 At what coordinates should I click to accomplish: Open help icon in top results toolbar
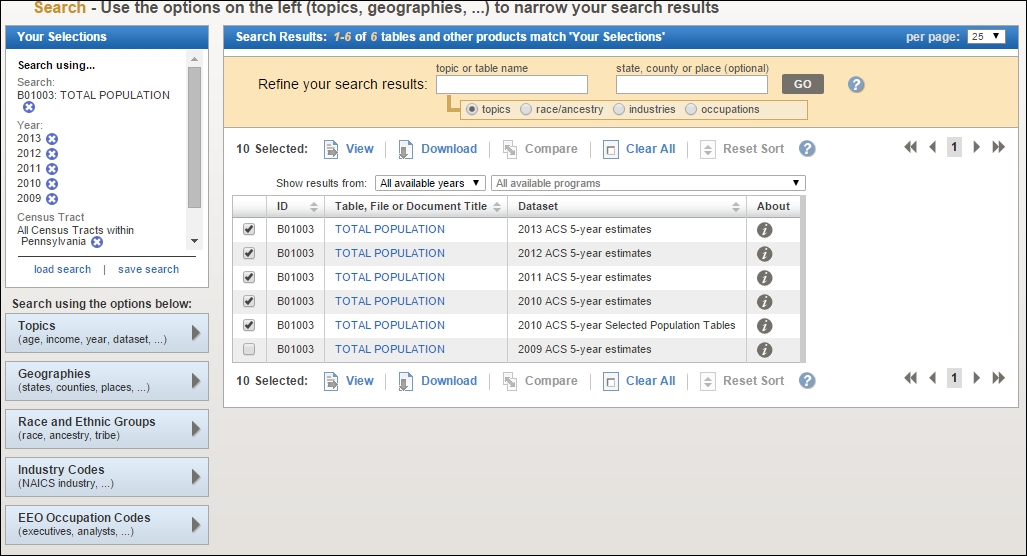(807, 149)
